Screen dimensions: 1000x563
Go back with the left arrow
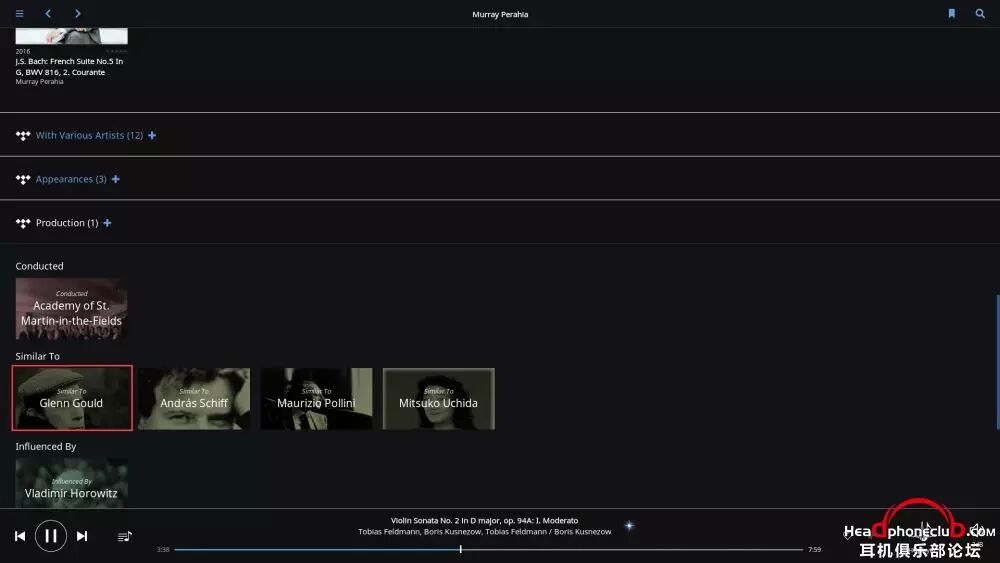coord(48,13)
